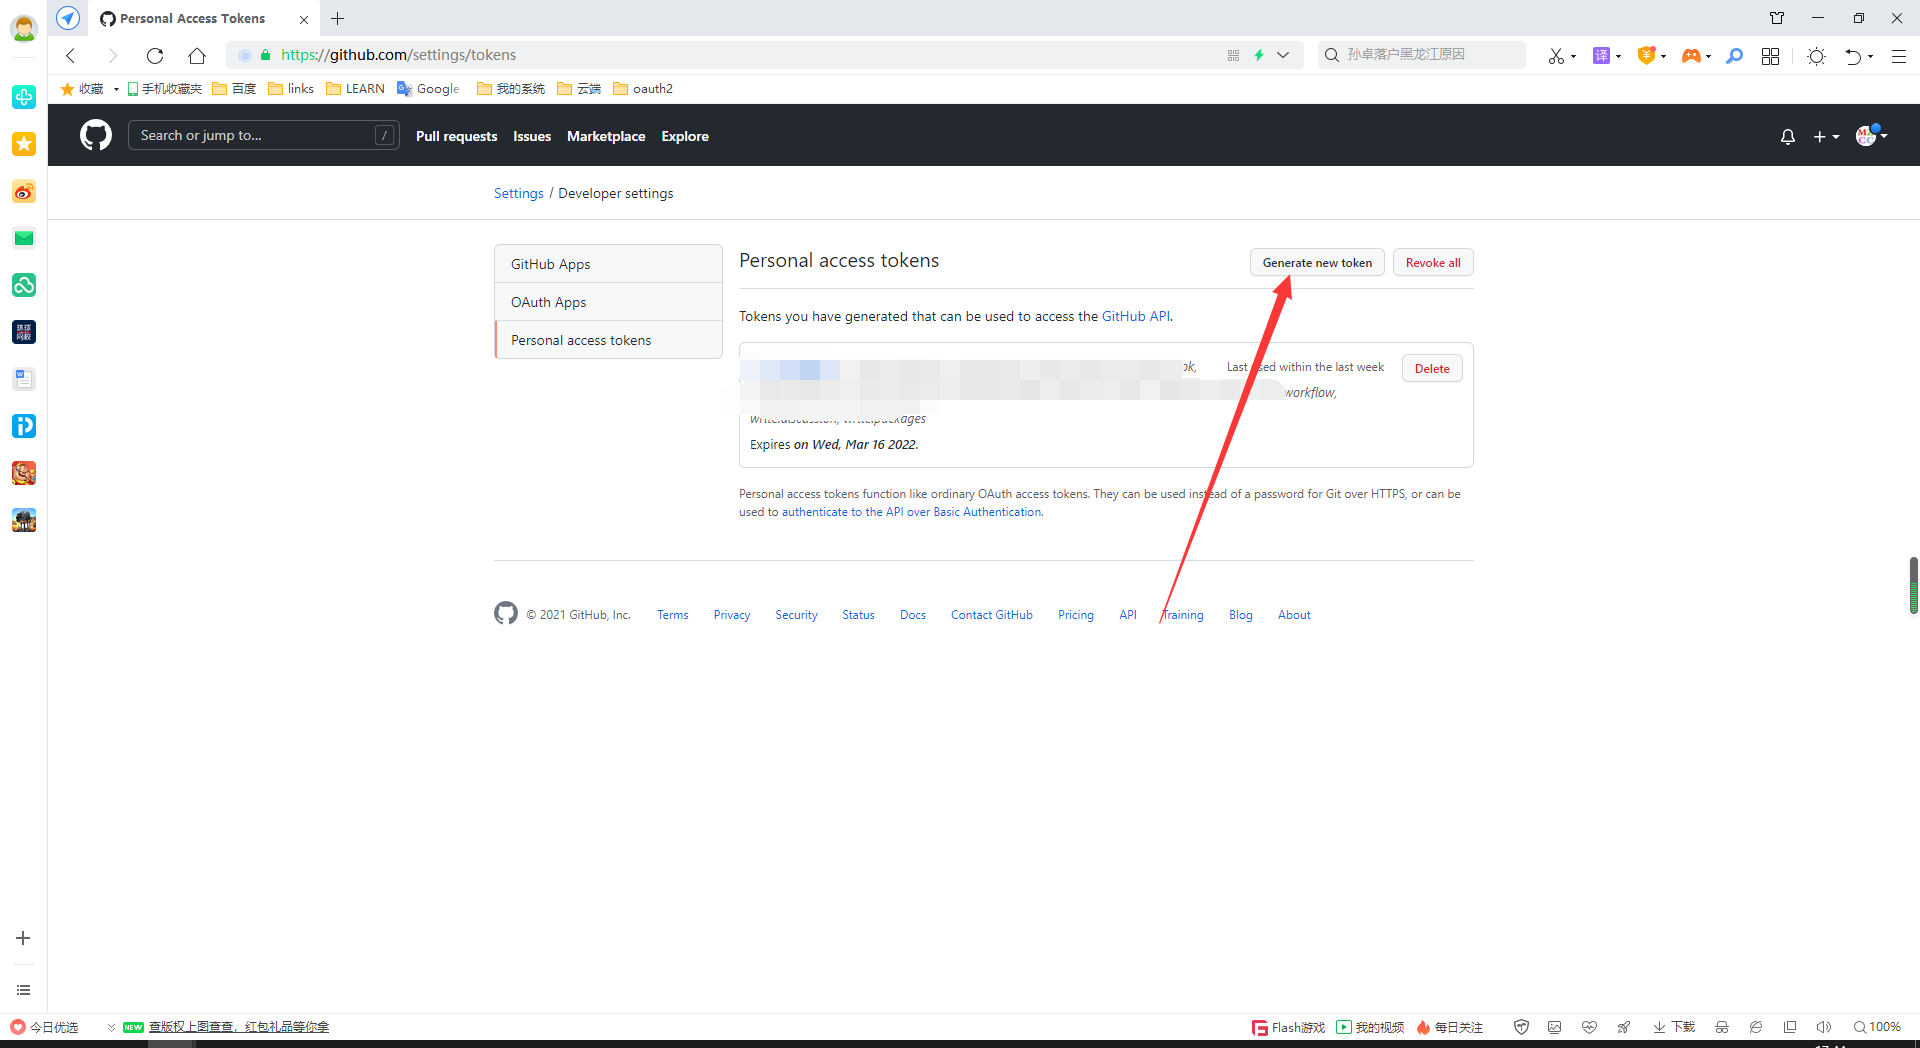This screenshot has width=1920, height=1048.
Task: Expand the address bar dropdown chevron
Action: pos(1283,55)
